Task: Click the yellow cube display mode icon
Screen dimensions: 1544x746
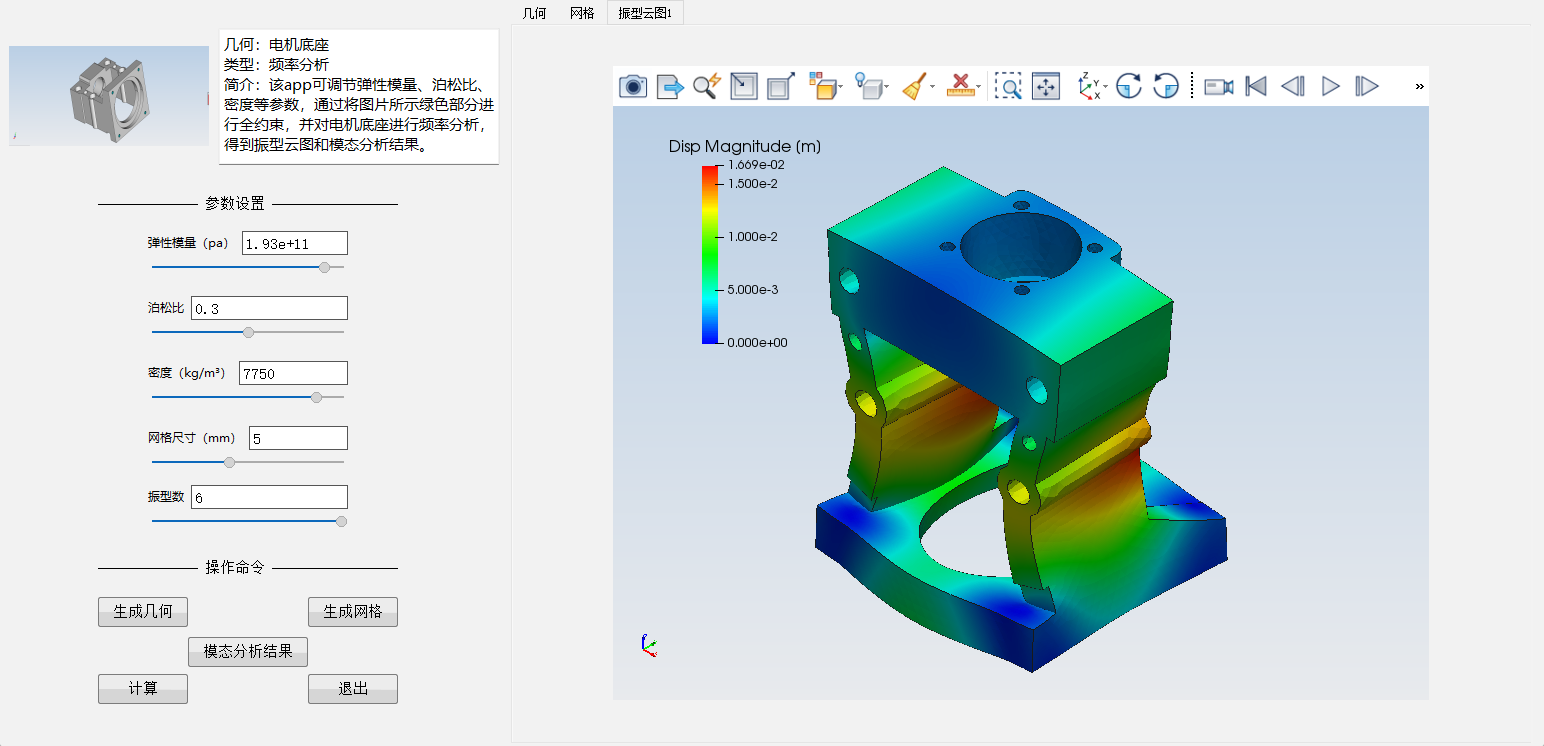Action: [822, 86]
